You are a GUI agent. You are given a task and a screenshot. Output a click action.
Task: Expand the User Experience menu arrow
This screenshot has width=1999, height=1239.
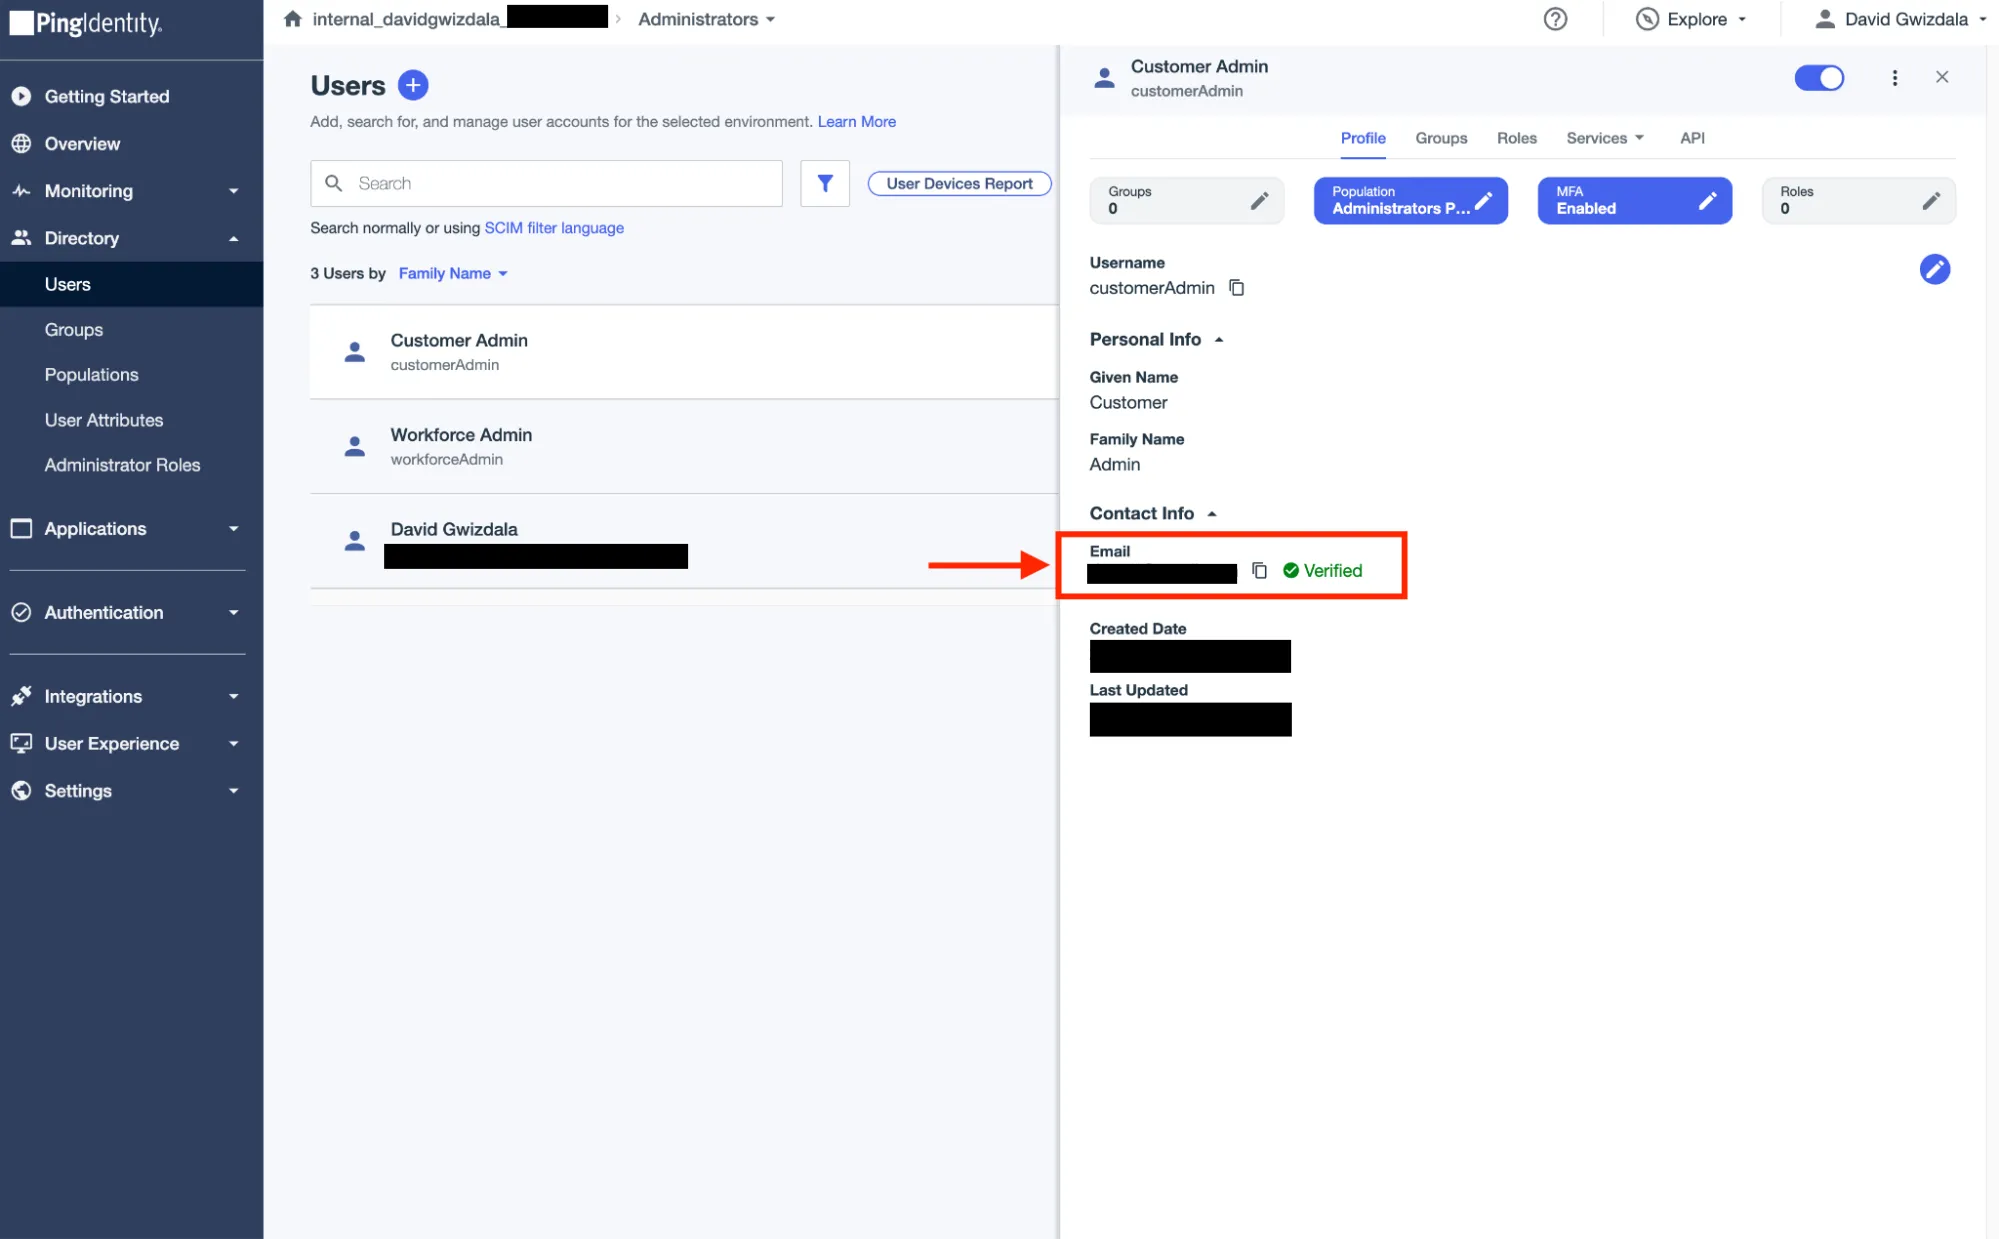click(234, 744)
